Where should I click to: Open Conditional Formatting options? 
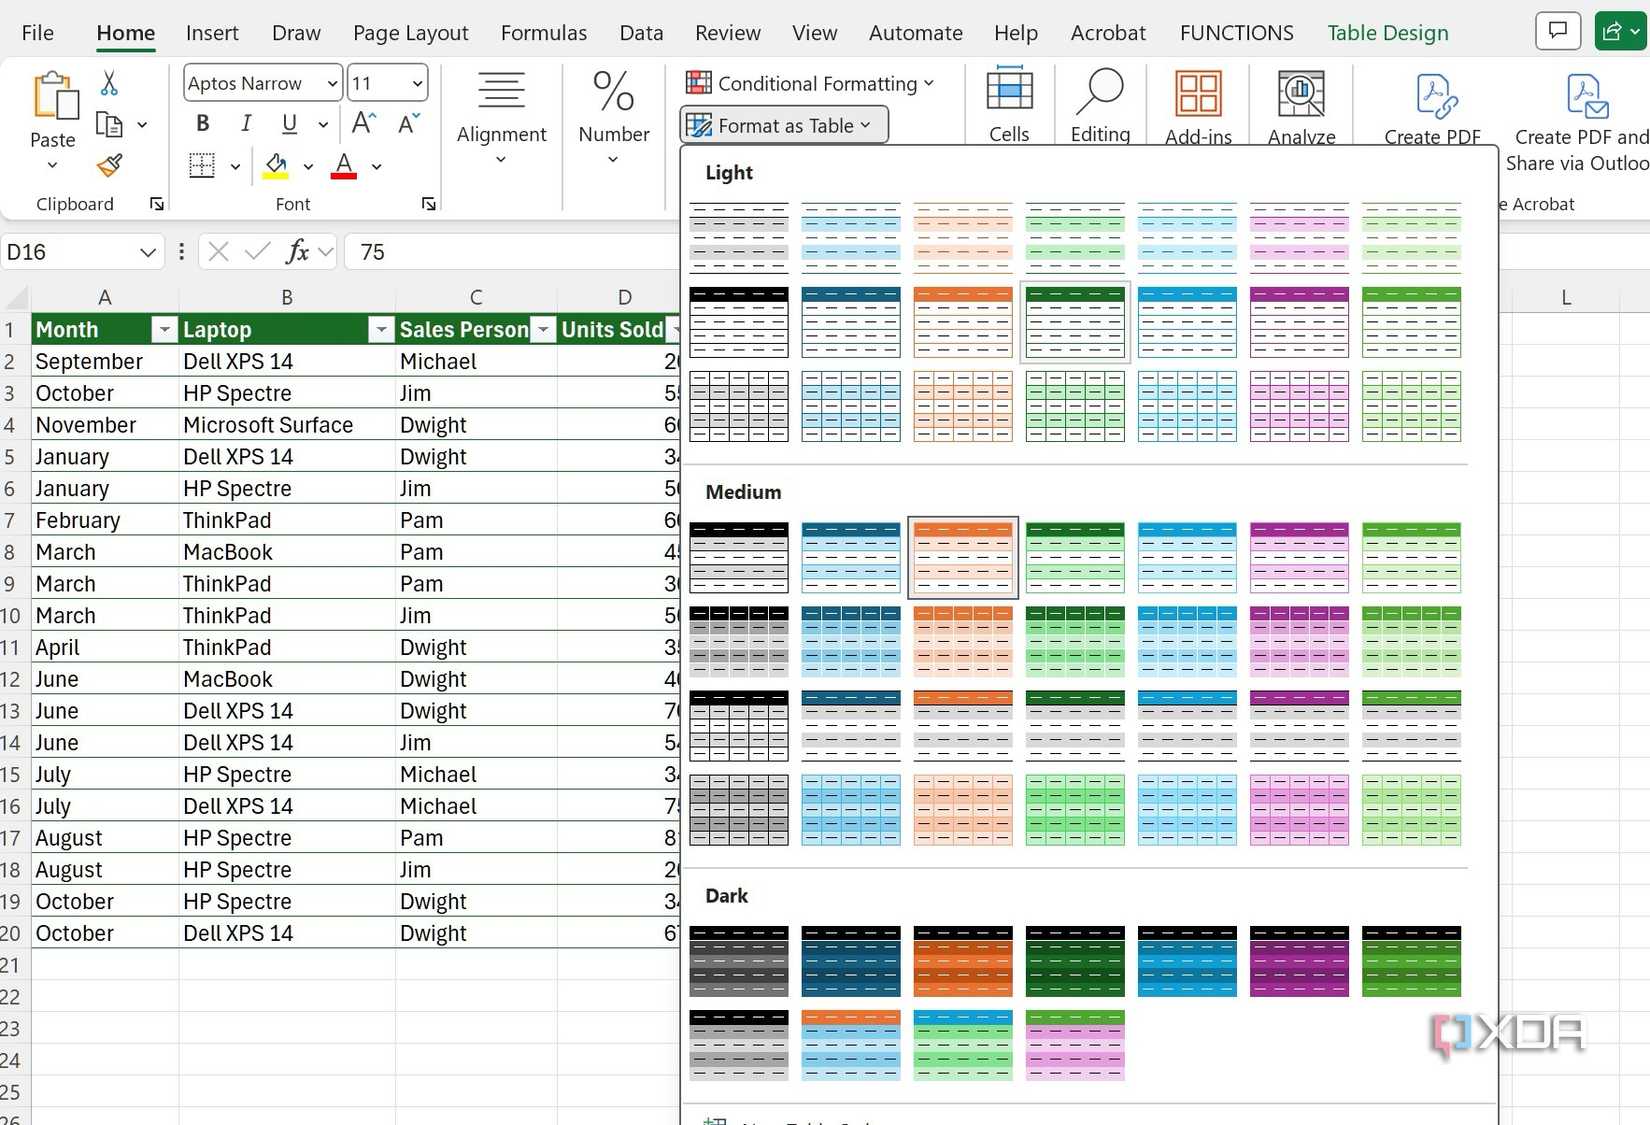pos(810,83)
